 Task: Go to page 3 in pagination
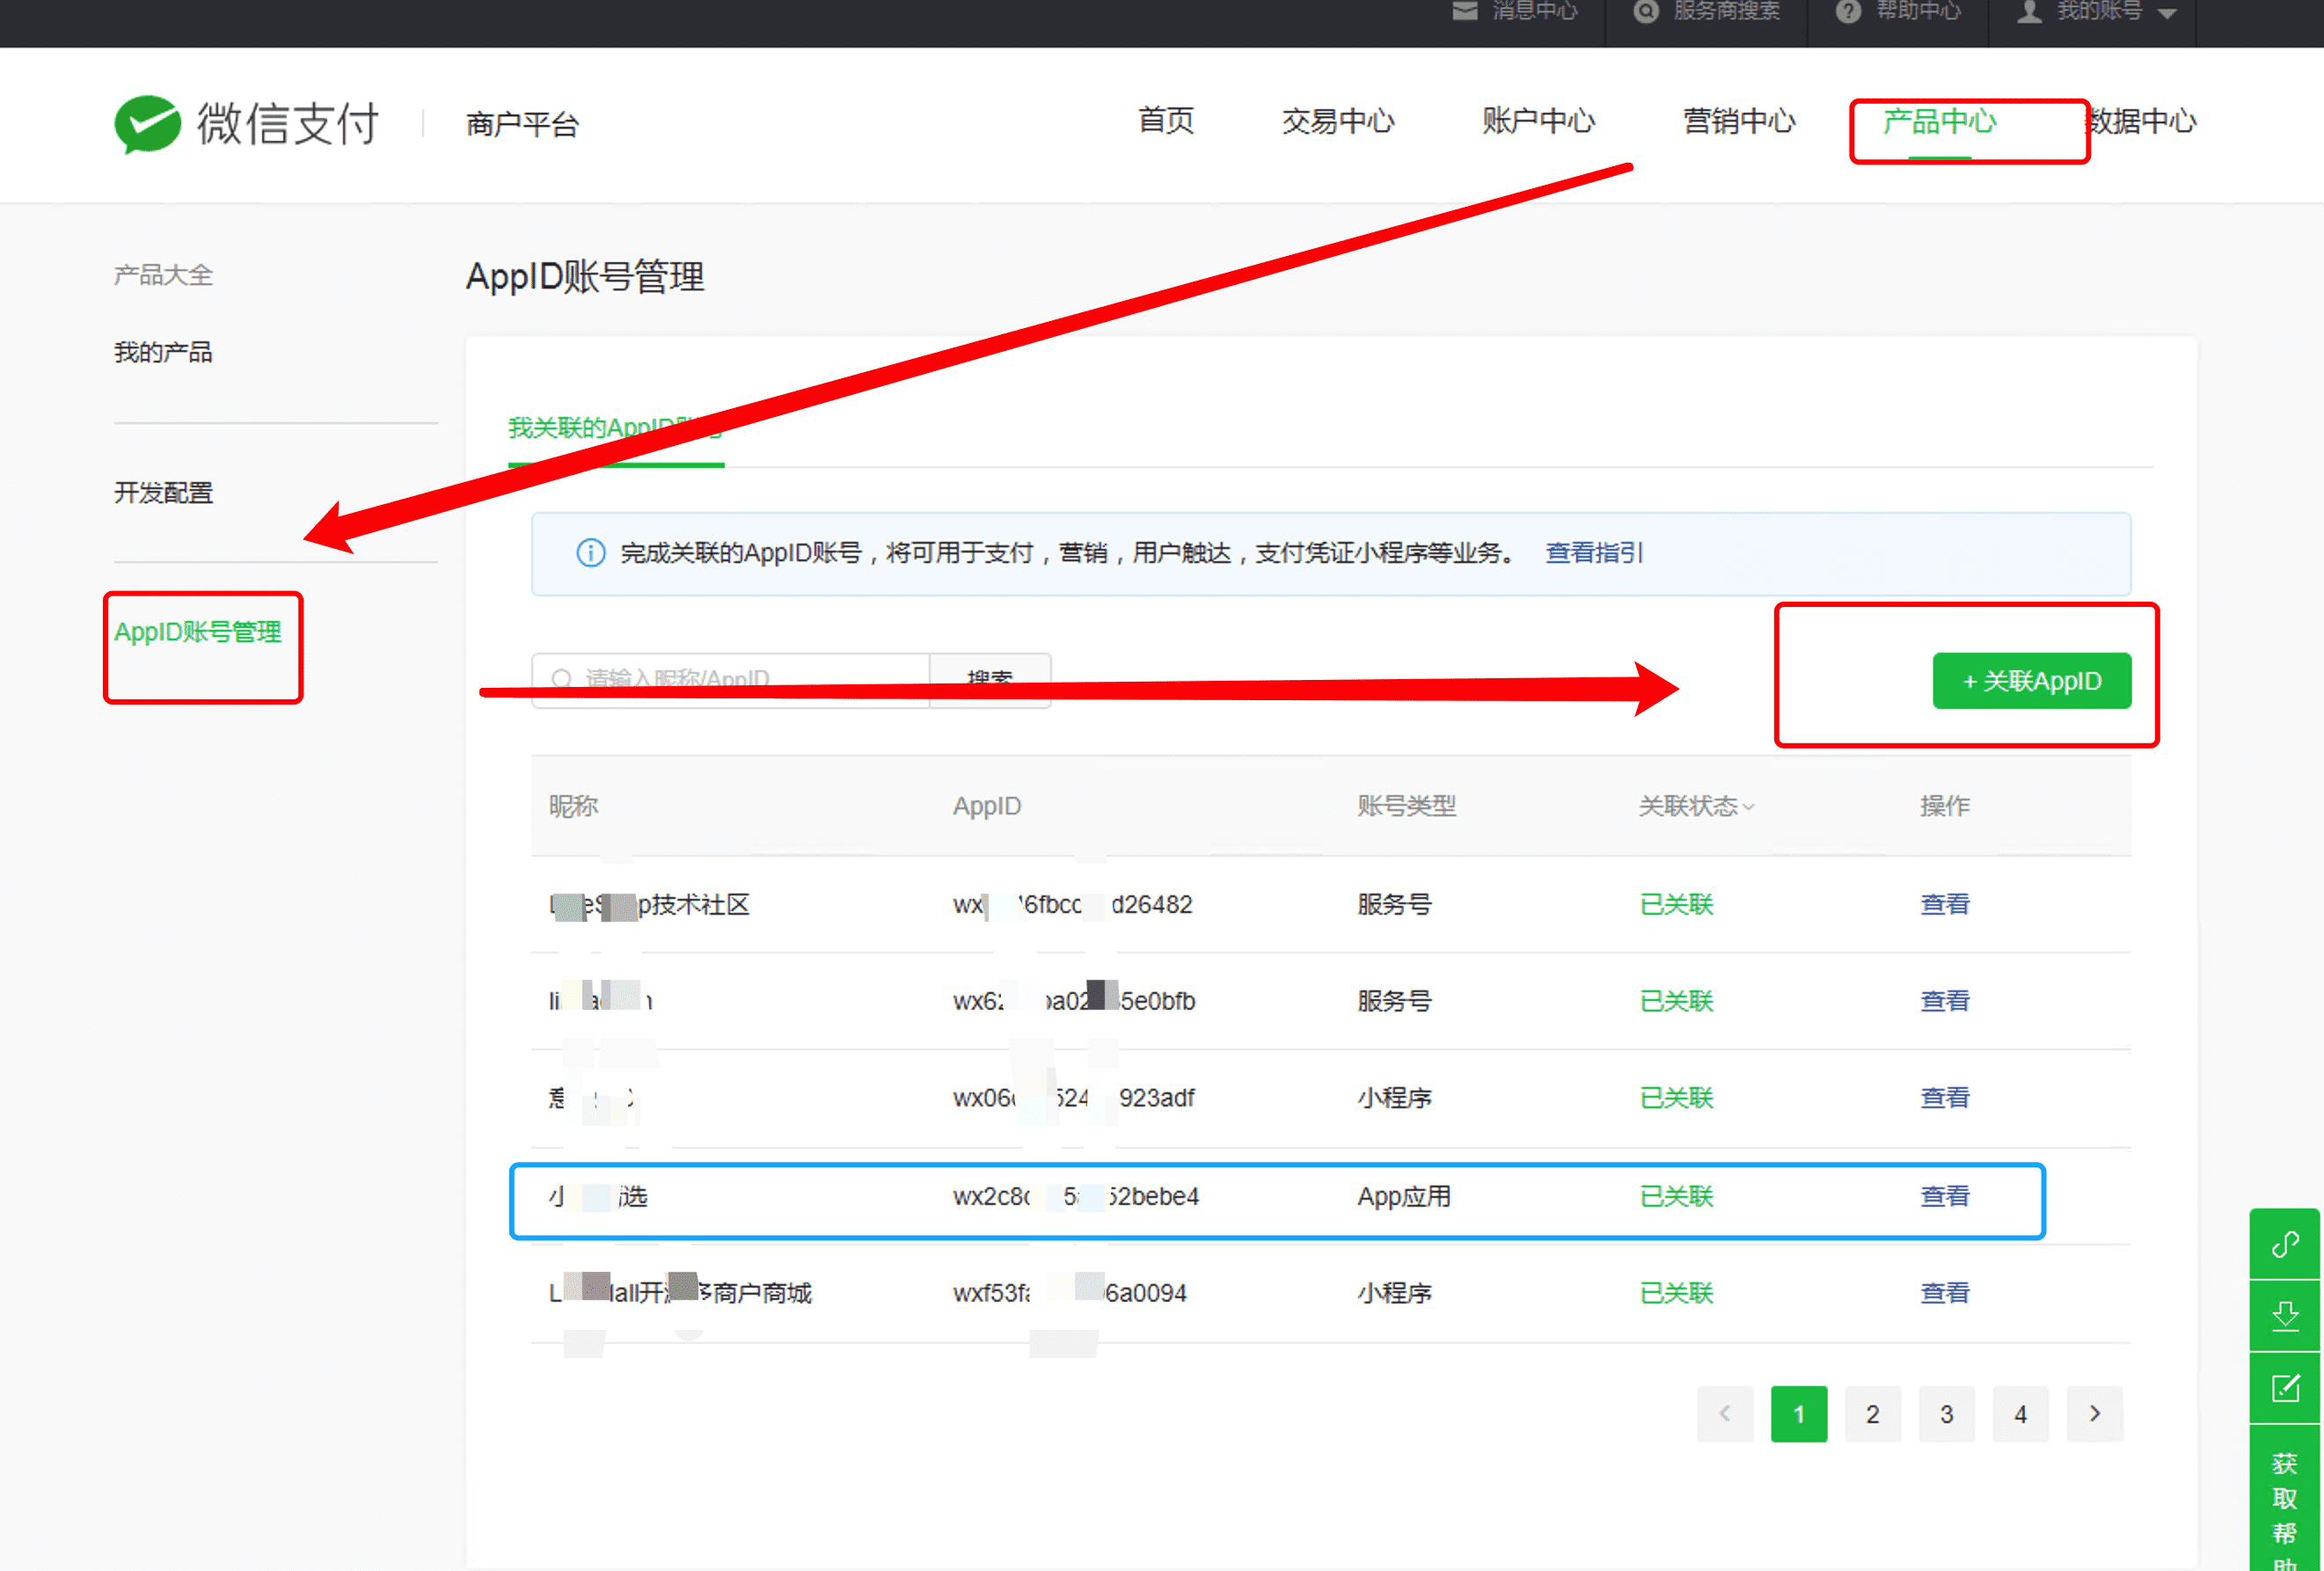pyautogui.click(x=1947, y=1414)
